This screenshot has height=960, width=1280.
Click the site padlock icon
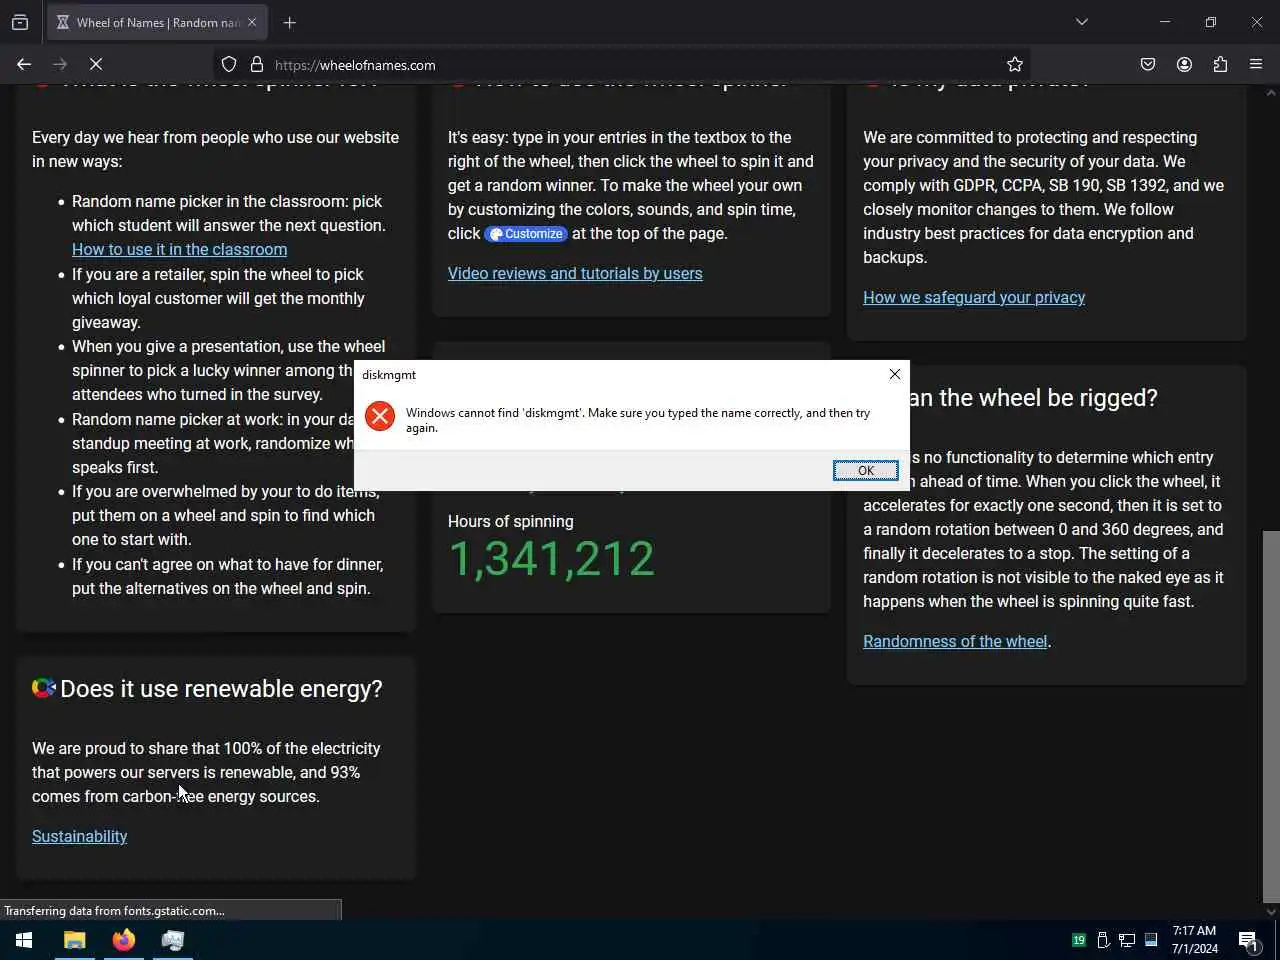click(x=257, y=64)
